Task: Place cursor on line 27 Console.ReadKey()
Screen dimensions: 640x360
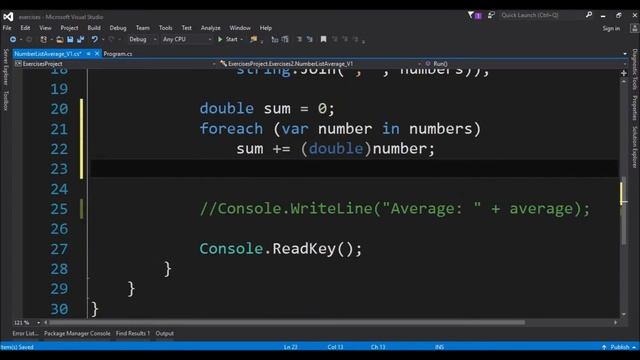Action: point(280,249)
